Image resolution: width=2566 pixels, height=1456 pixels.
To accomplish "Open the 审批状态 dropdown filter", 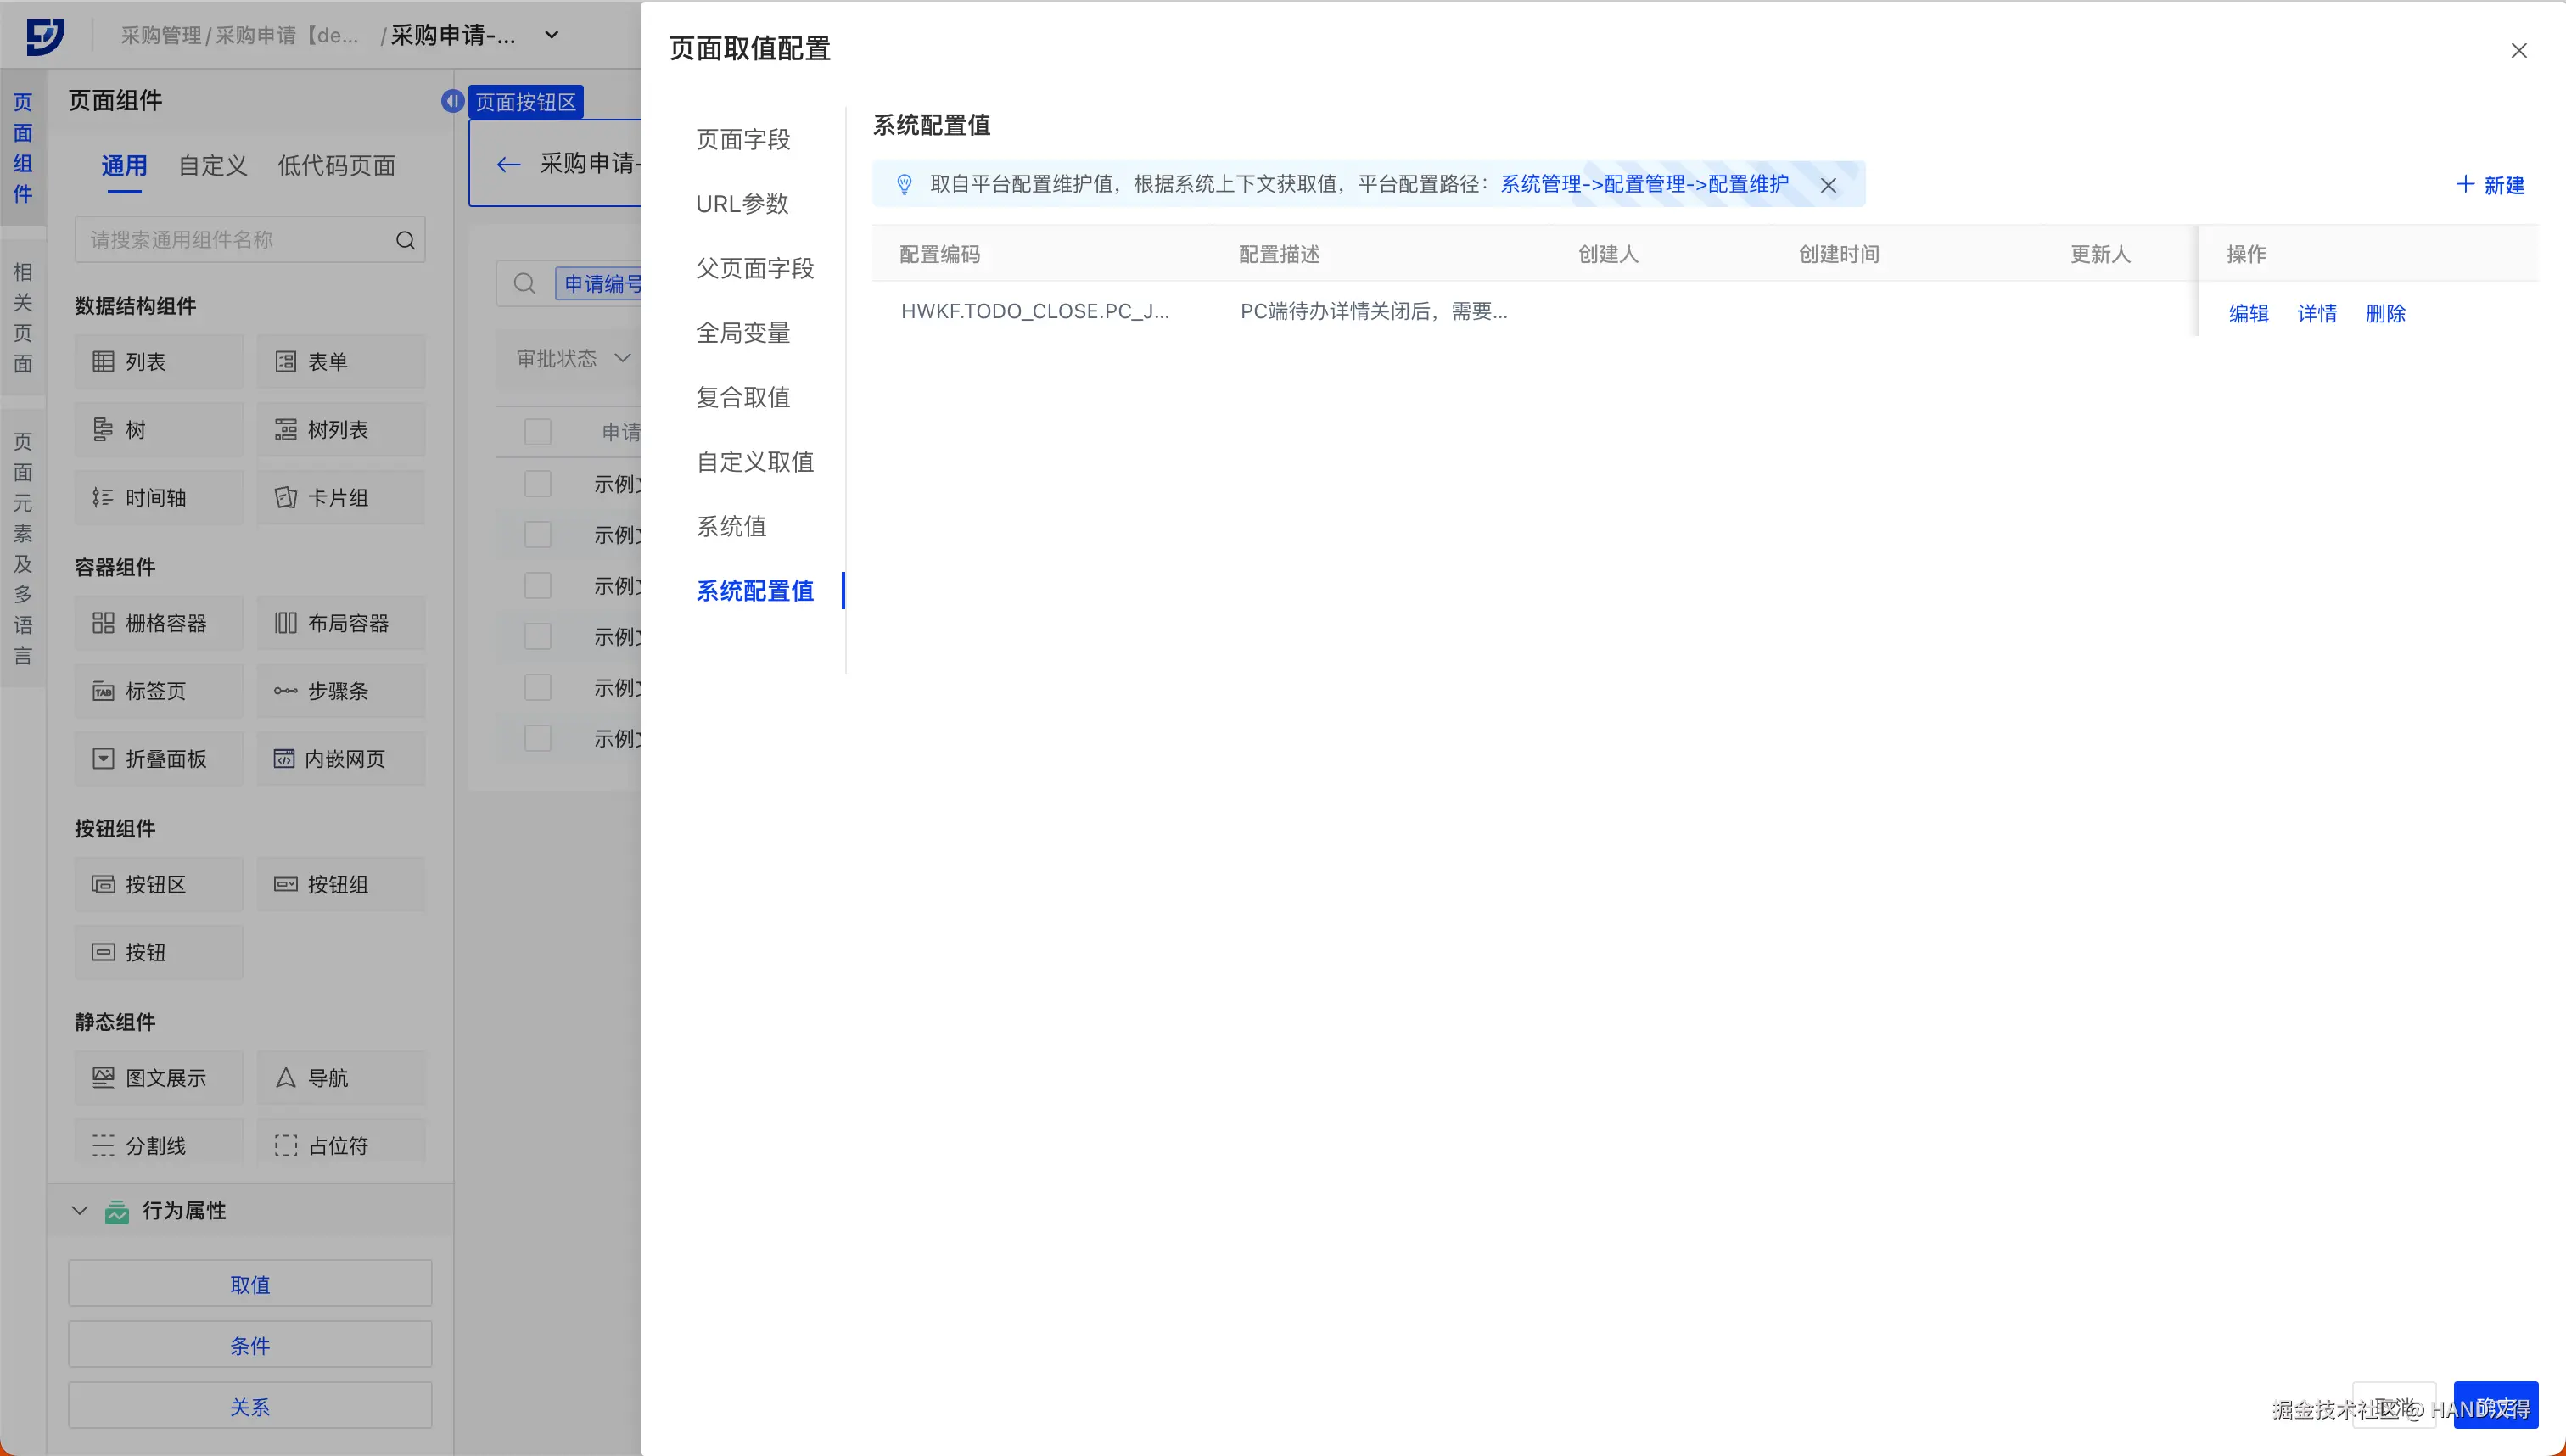I will click(x=573, y=358).
